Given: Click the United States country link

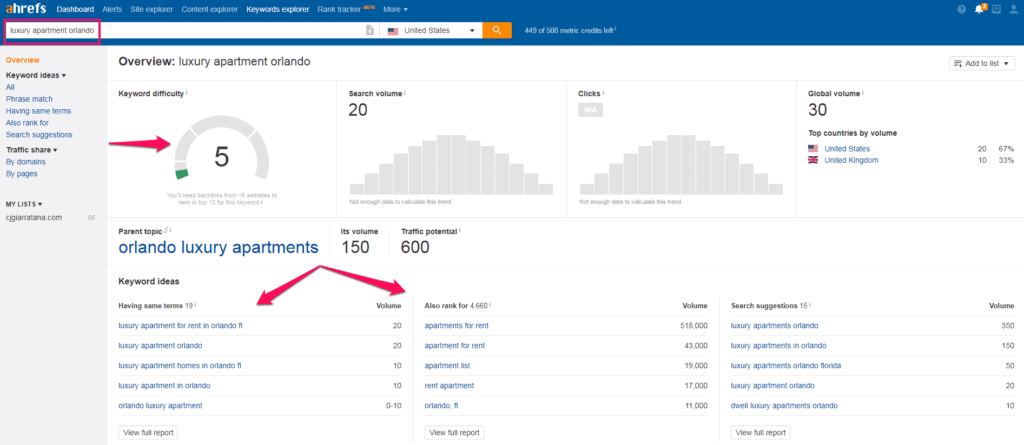Looking at the screenshot, I should click(847, 149).
